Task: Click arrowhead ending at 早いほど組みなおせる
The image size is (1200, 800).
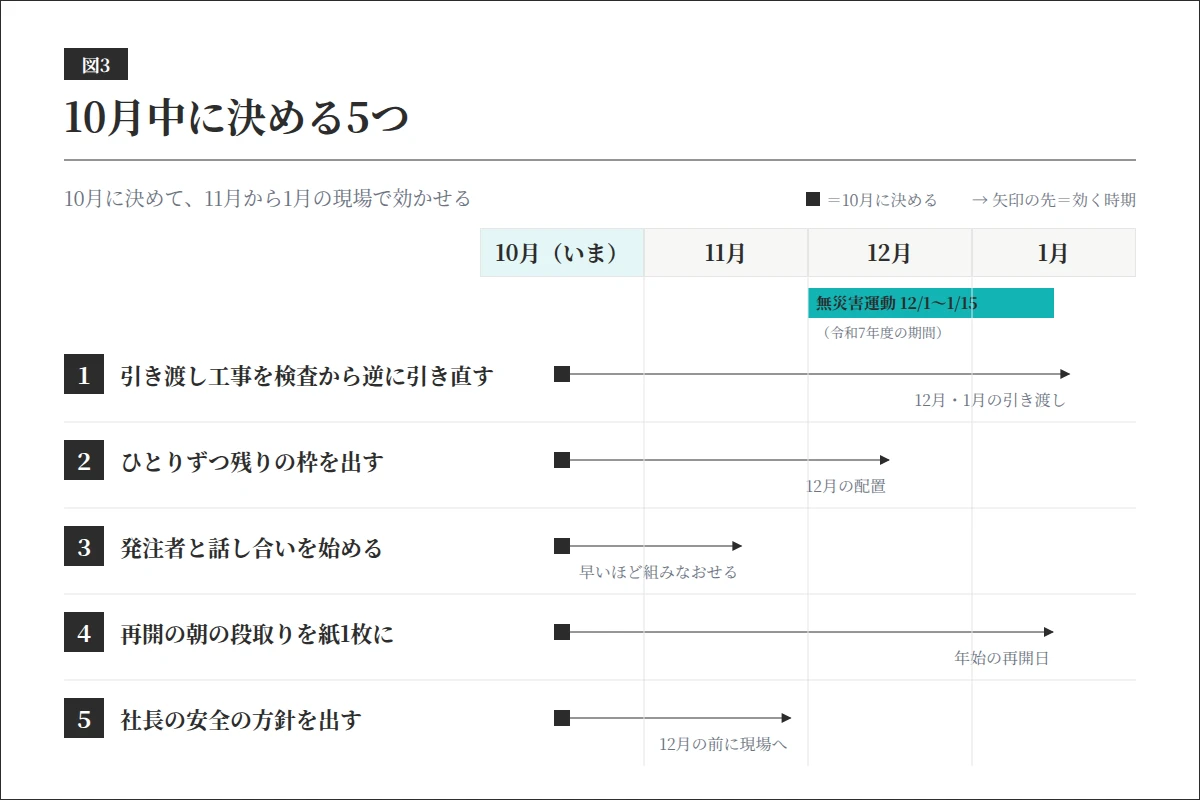Action: (x=737, y=546)
